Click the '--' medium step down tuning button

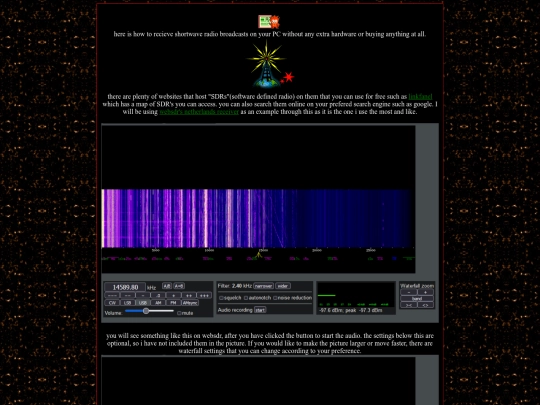pos(127,295)
